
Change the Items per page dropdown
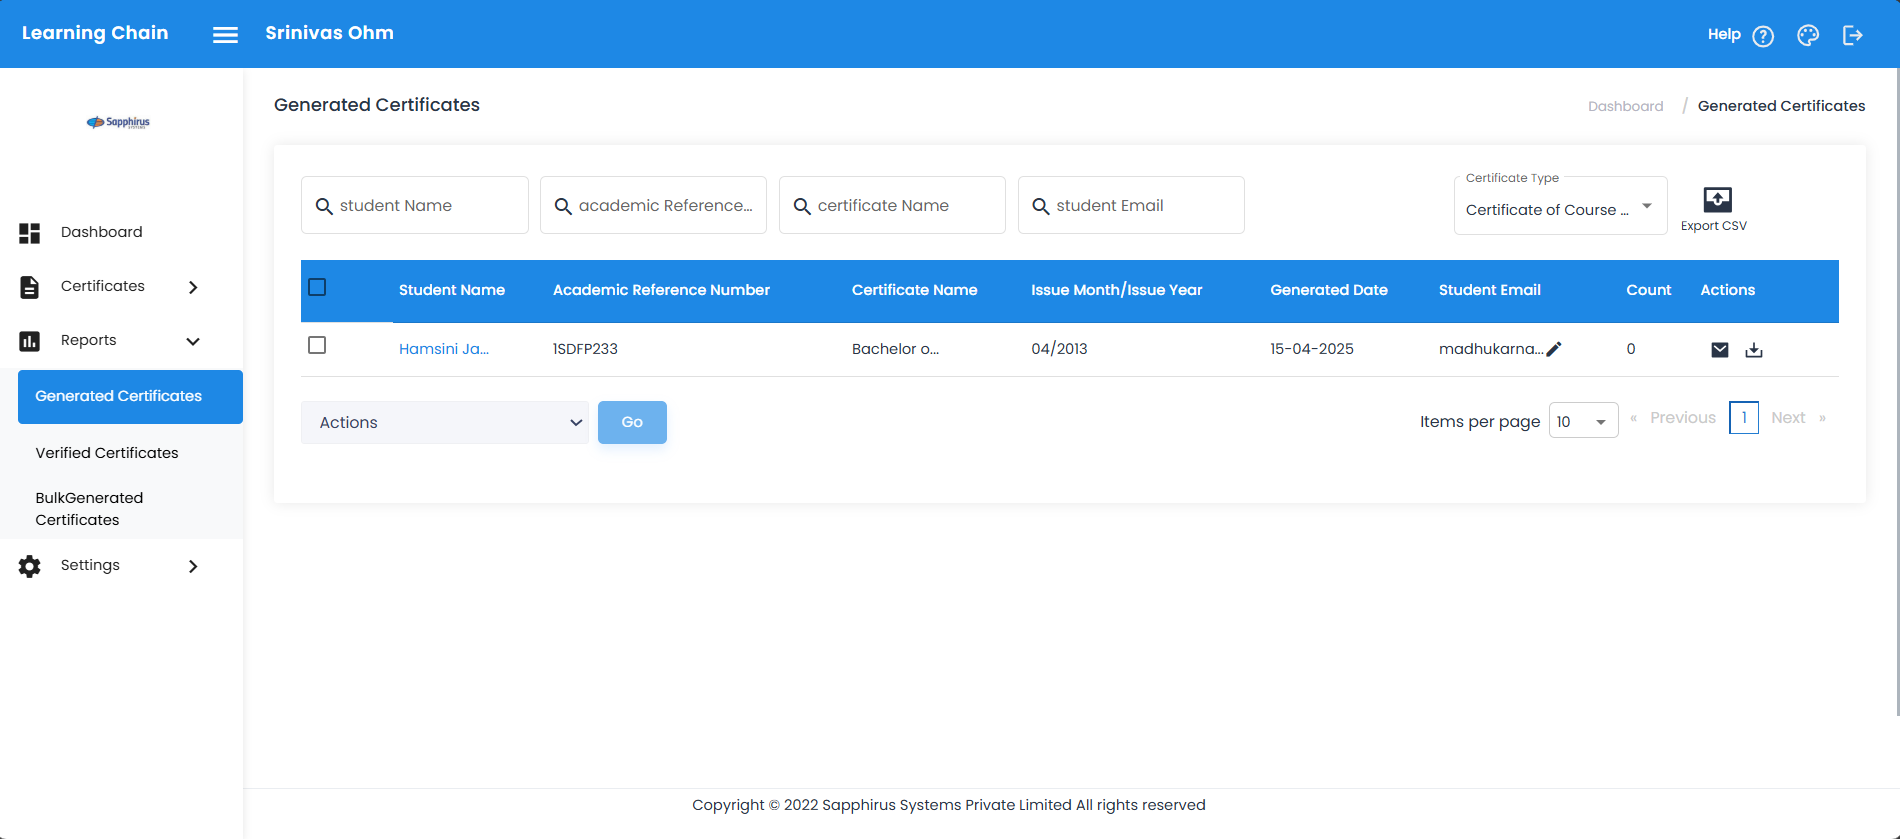pyautogui.click(x=1583, y=421)
